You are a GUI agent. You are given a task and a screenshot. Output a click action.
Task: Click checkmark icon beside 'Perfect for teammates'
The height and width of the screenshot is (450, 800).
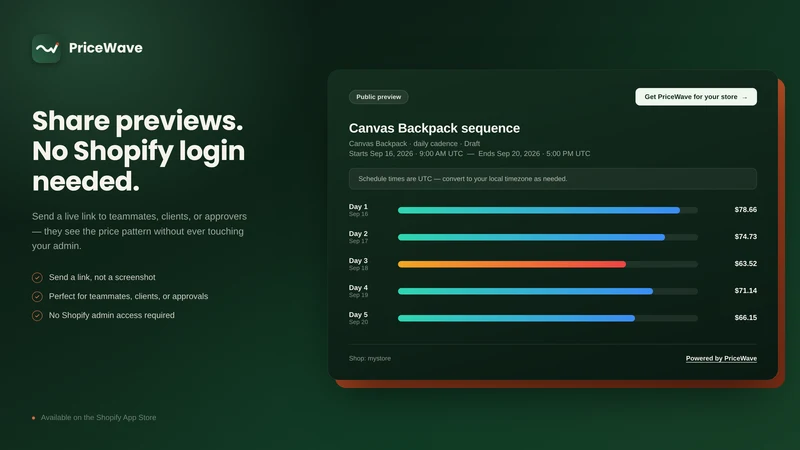37,296
